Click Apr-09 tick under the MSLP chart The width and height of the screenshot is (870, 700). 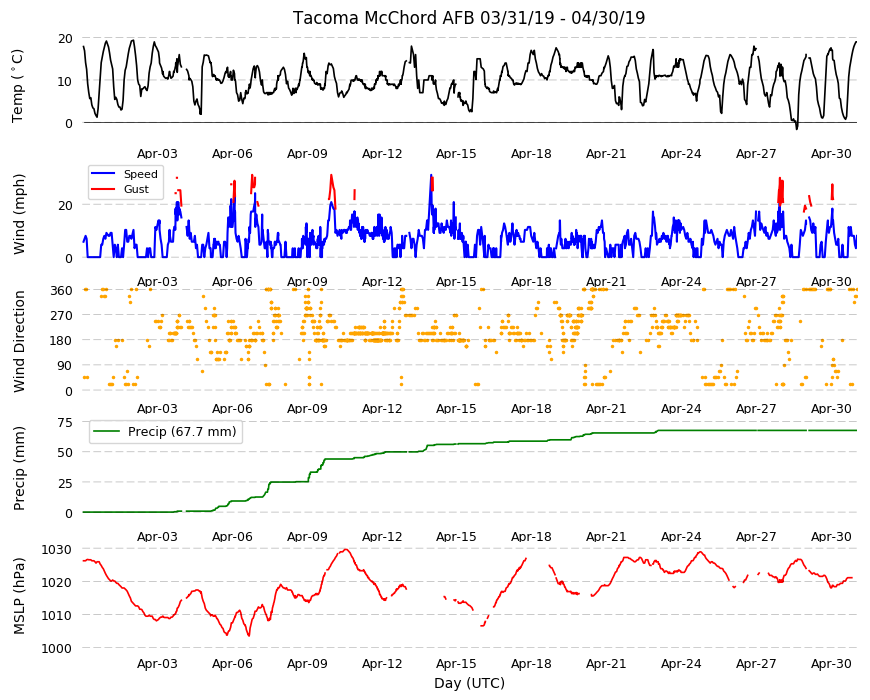(307, 663)
